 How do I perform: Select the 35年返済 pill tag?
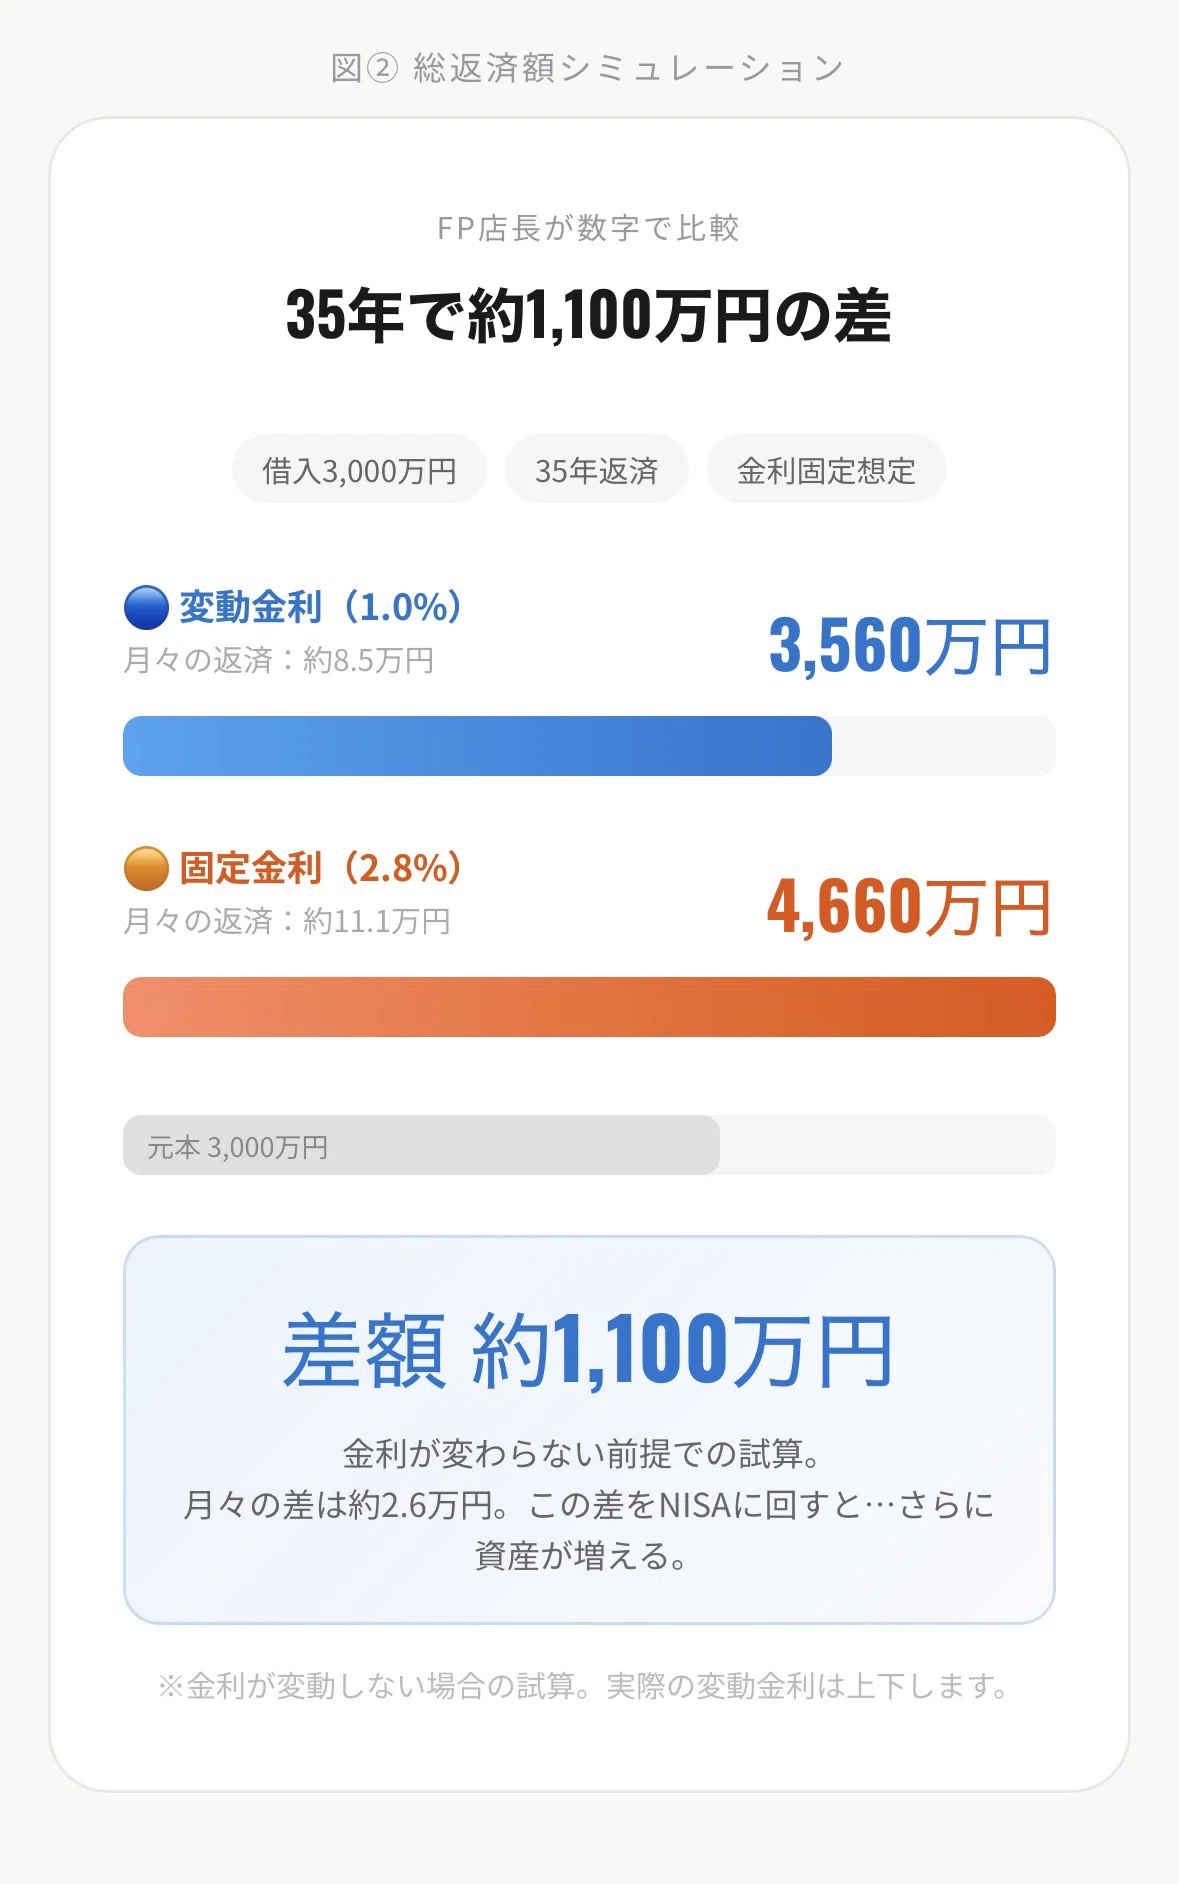point(597,469)
